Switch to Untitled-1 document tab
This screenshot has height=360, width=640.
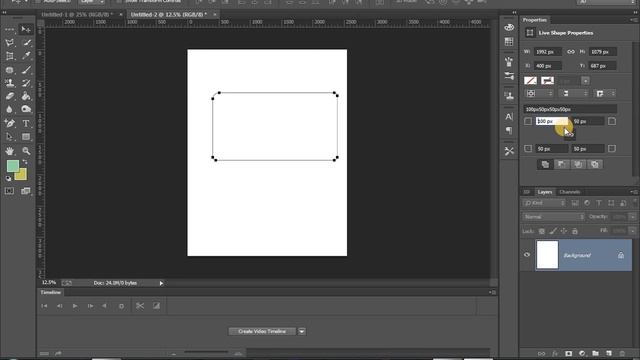77,14
